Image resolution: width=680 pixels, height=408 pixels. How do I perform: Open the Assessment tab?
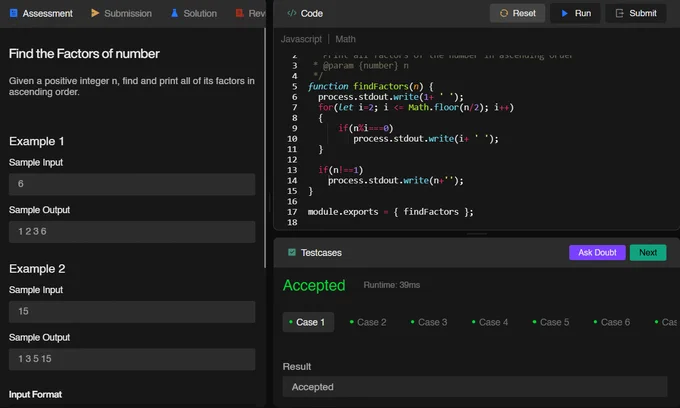click(x=41, y=13)
